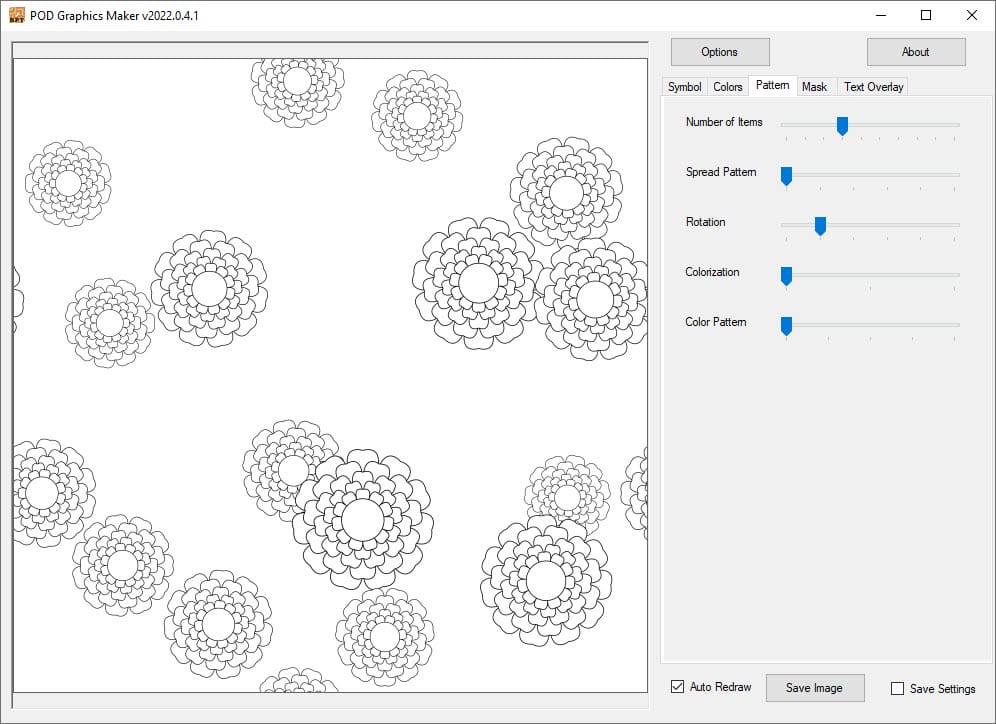Image resolution: width=996 pixels, height=724 pixels.
Task: Maximize the application window
Action: tap(926, 15)
